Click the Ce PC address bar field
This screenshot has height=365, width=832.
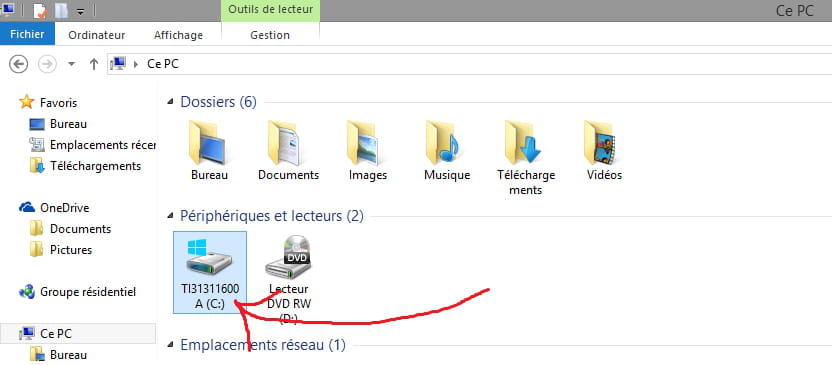470,64
